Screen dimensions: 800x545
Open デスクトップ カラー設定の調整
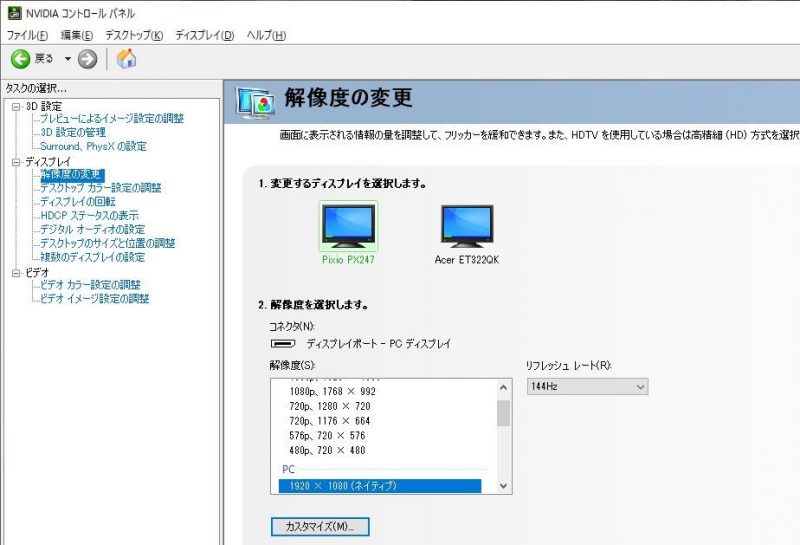click(101, 188)
